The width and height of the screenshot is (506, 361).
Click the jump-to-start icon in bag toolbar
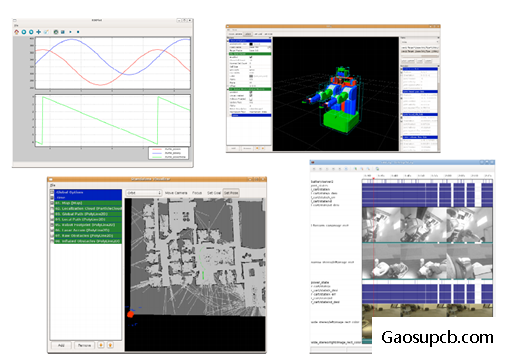point(314,169)
